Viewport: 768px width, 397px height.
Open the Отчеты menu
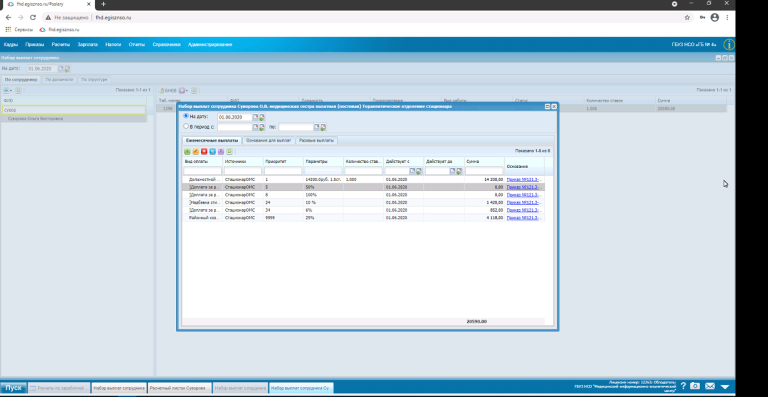point(137,45)
